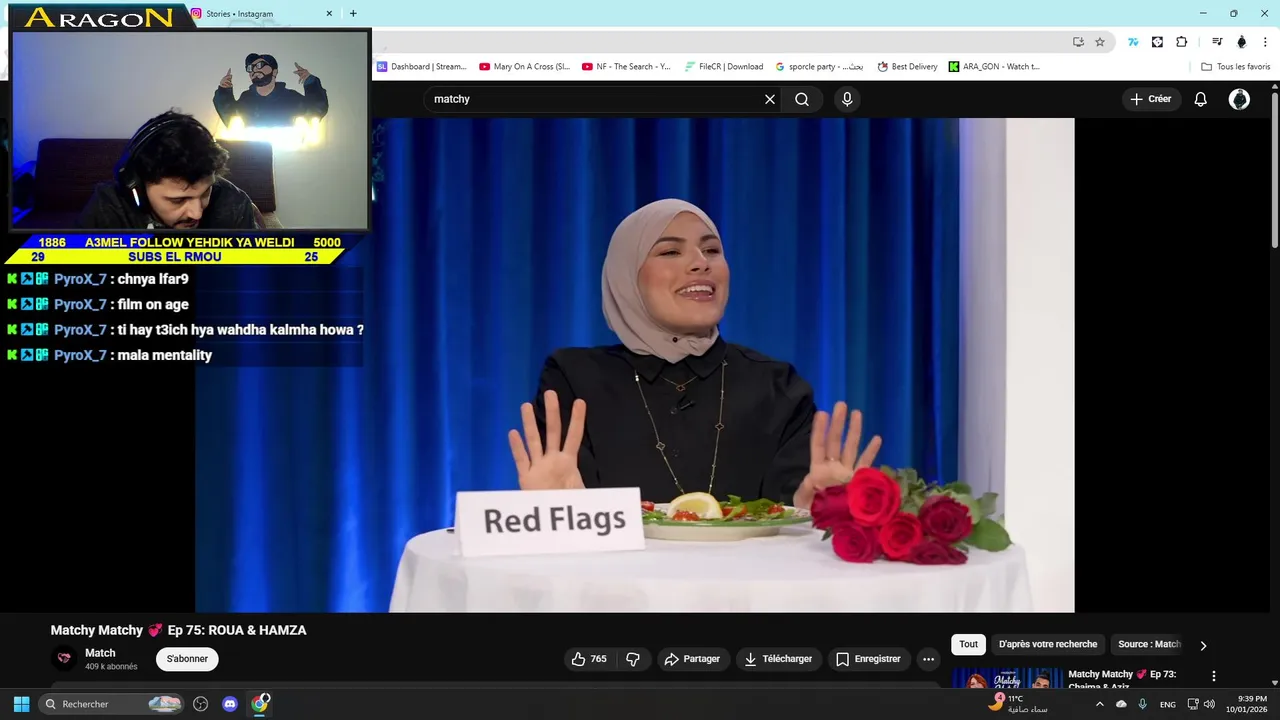1280x720 pixels.
Task: Open the Mary On A Cross bookmark
Action: [525, 67]
